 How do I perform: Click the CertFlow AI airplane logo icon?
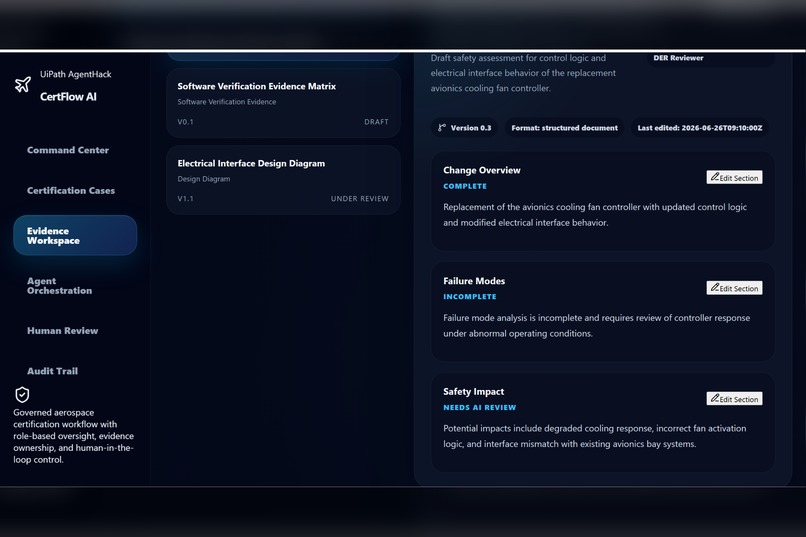[23, 85]
